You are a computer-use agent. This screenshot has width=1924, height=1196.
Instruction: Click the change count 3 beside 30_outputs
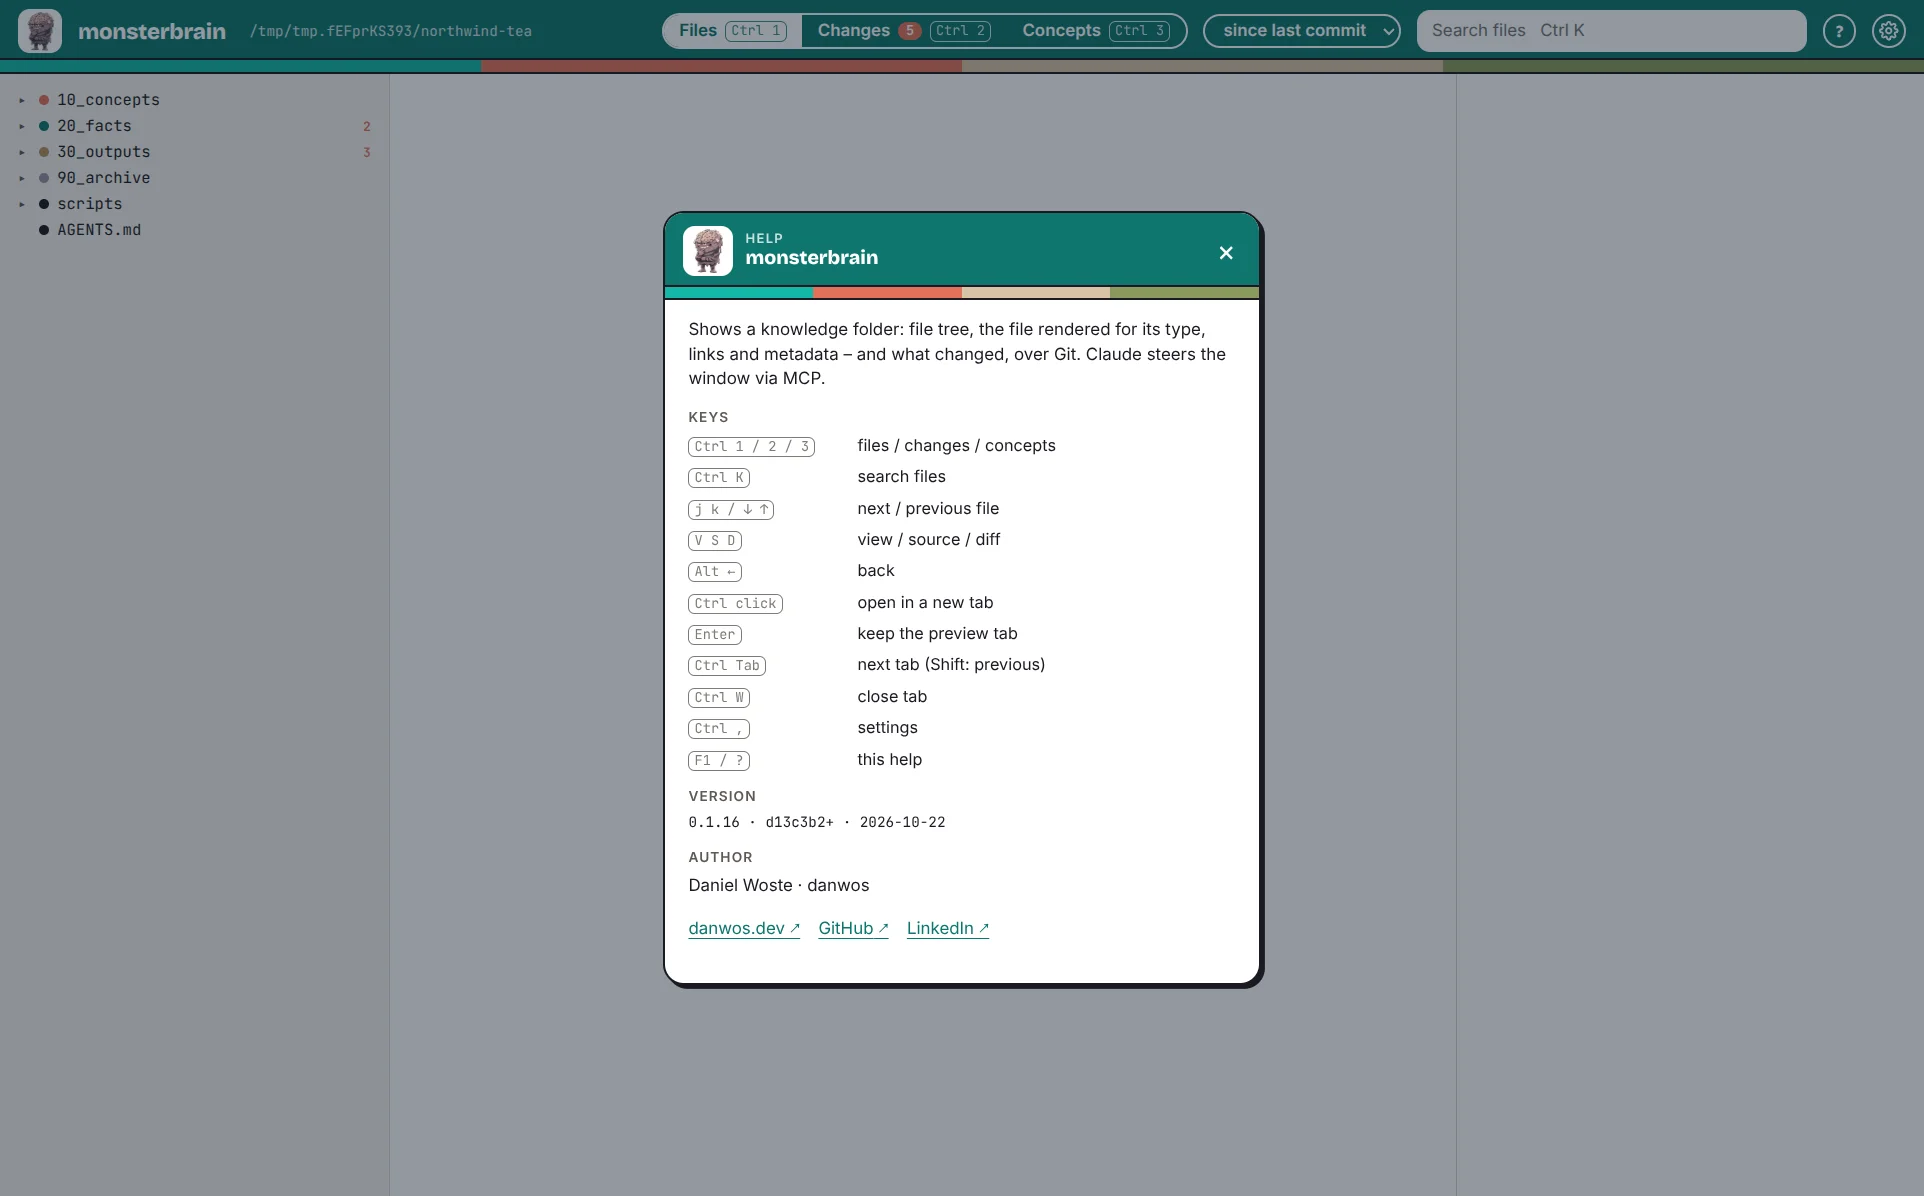tap(367, 152)
